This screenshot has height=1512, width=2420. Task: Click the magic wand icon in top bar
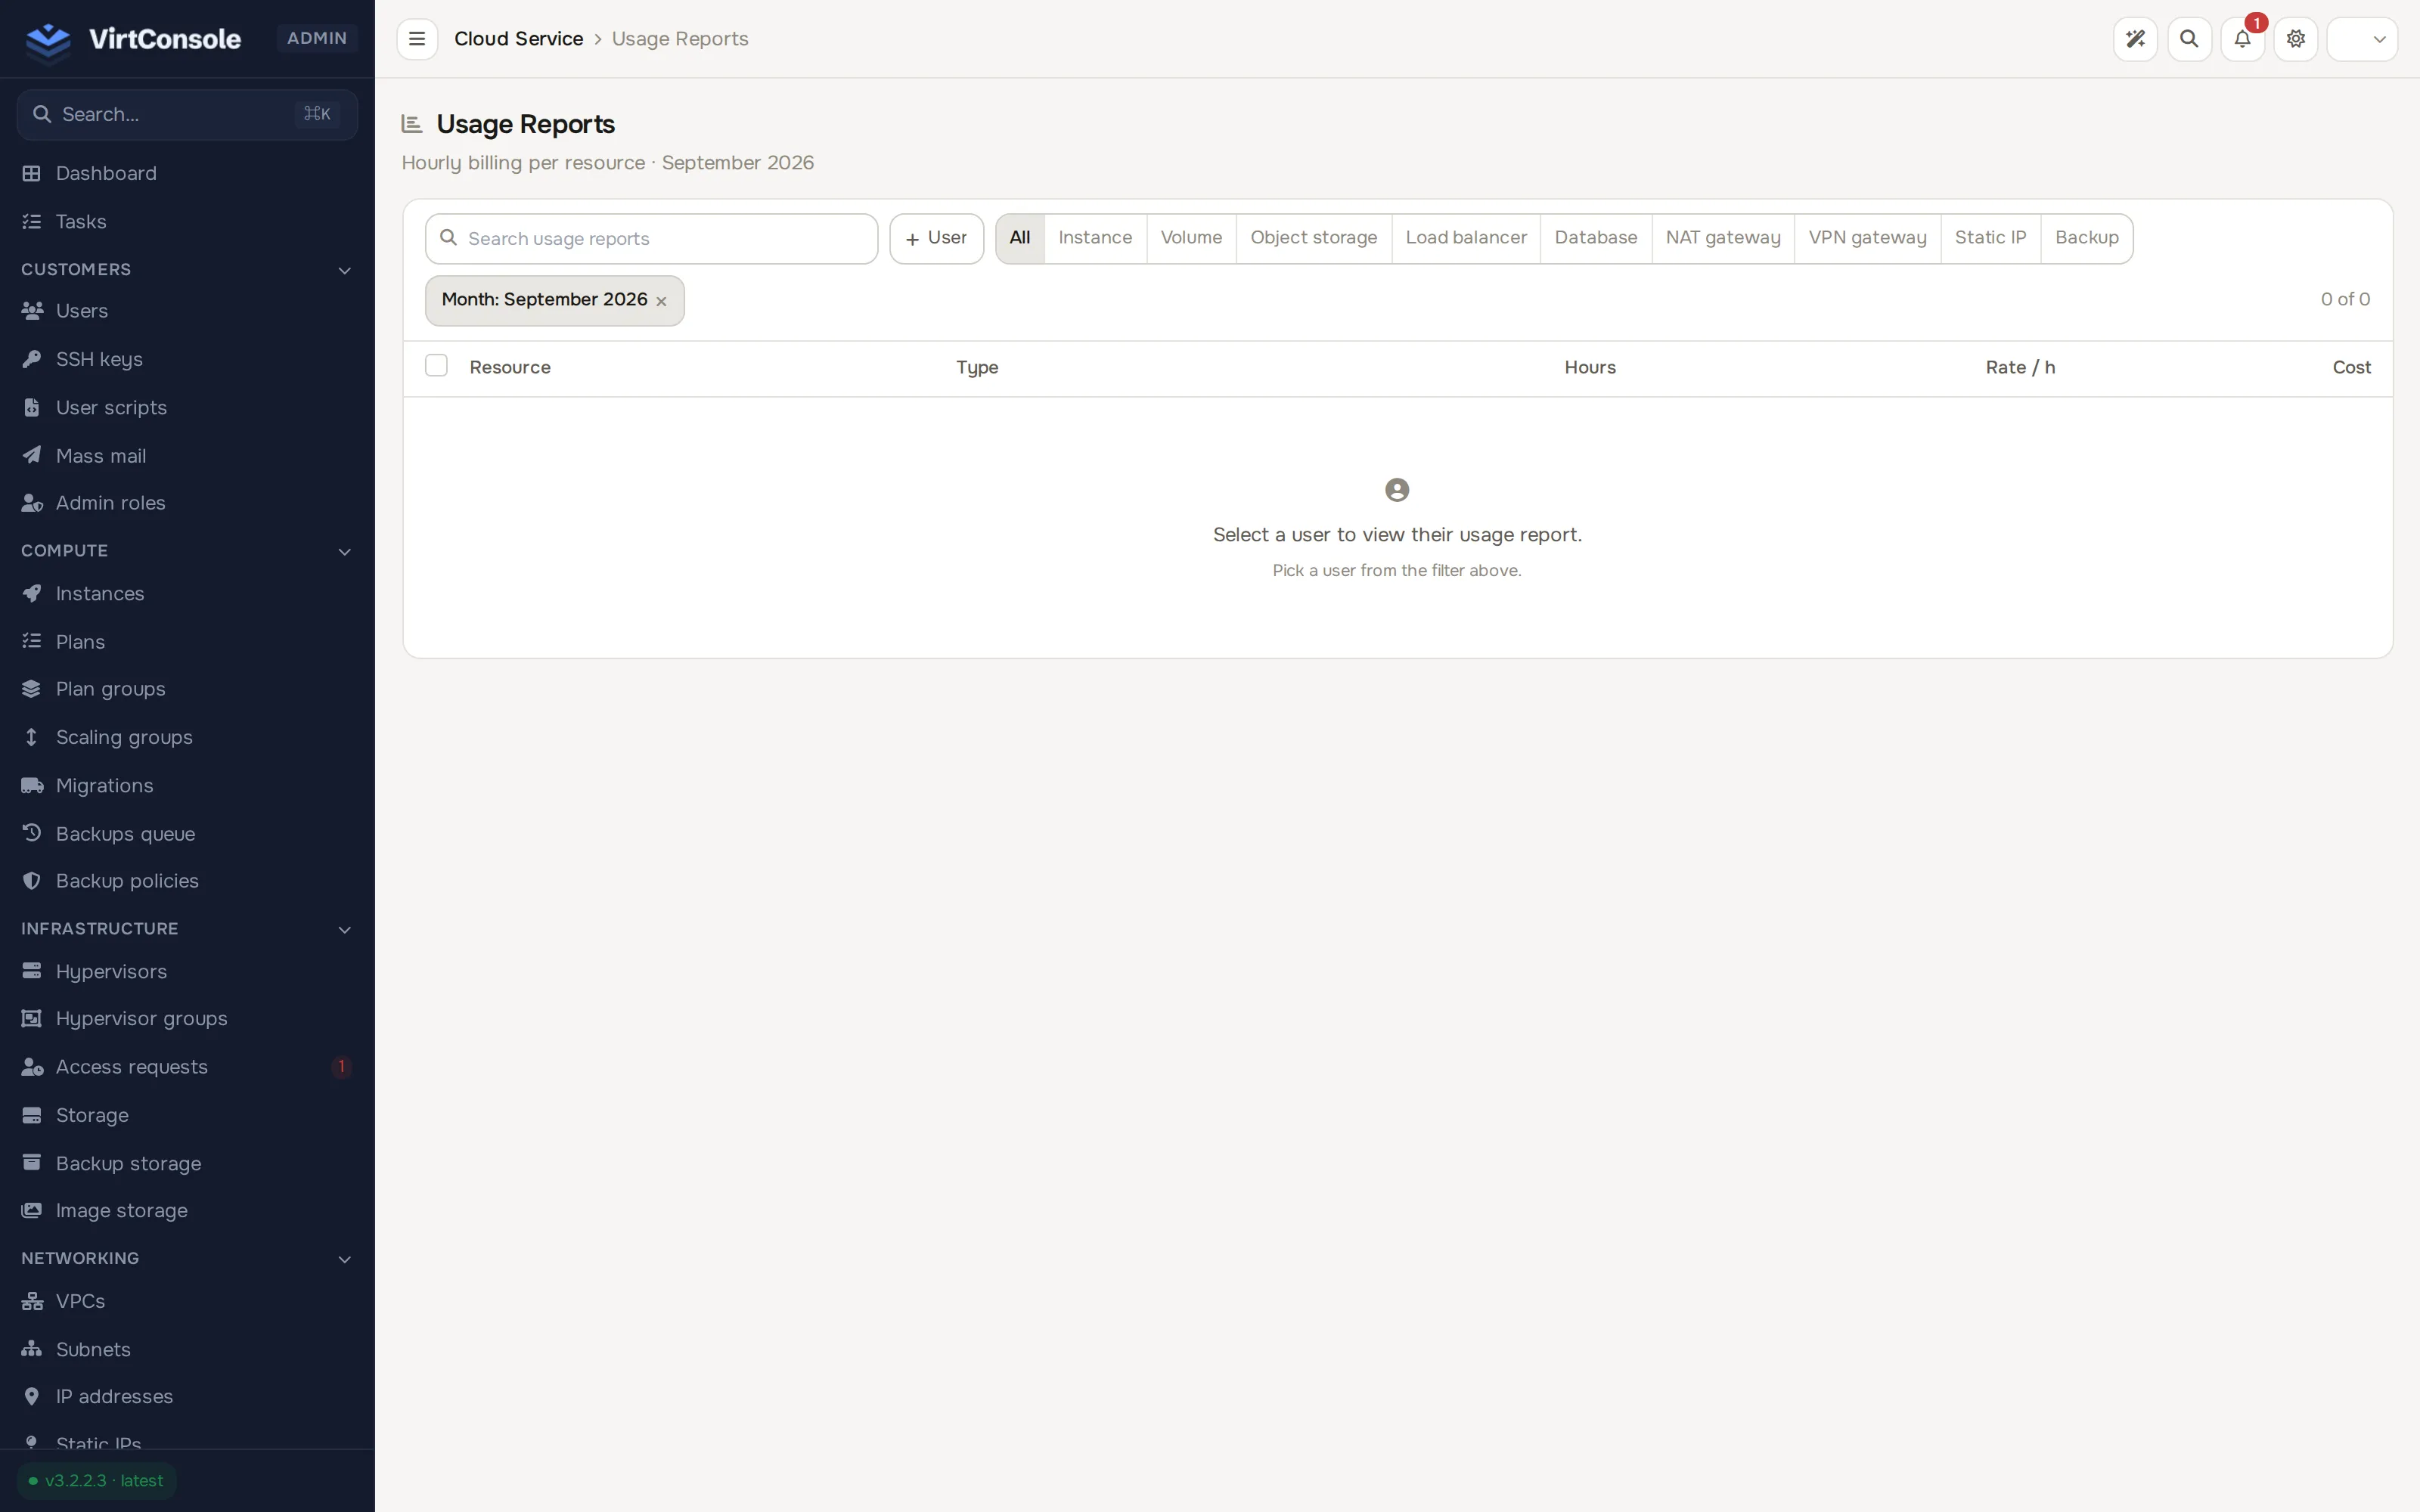coord(2135,39)
